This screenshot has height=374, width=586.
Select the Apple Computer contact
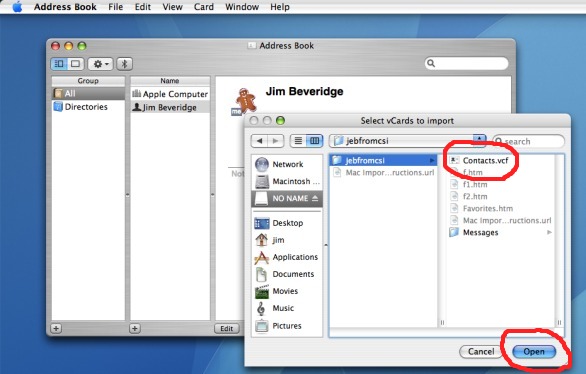coord(170,94)
